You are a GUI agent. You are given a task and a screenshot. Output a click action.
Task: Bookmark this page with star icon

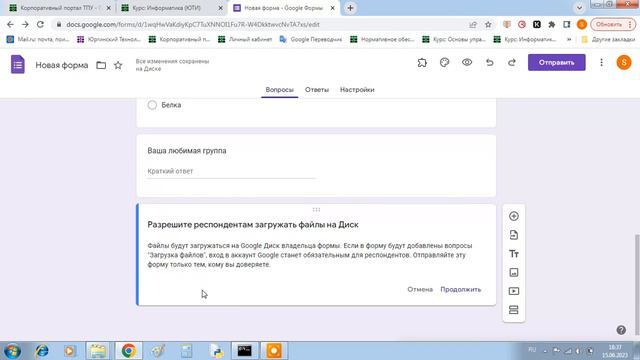pyautogui.click(x=488, y=24)
